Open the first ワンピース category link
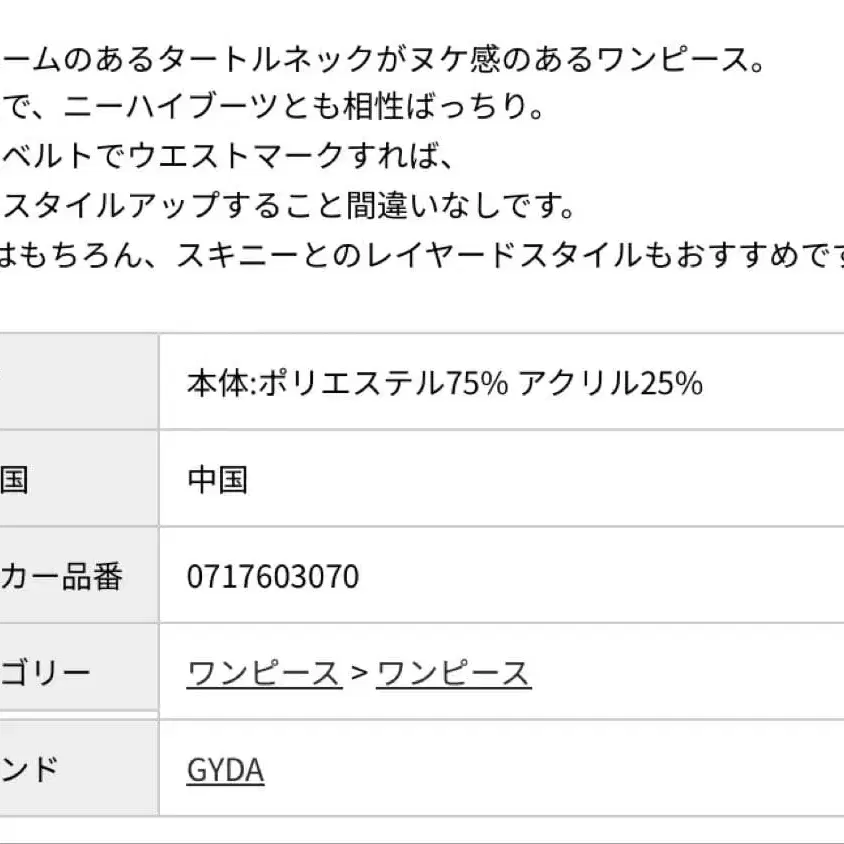Screen dimensions: 844x844 coord(264,674)
